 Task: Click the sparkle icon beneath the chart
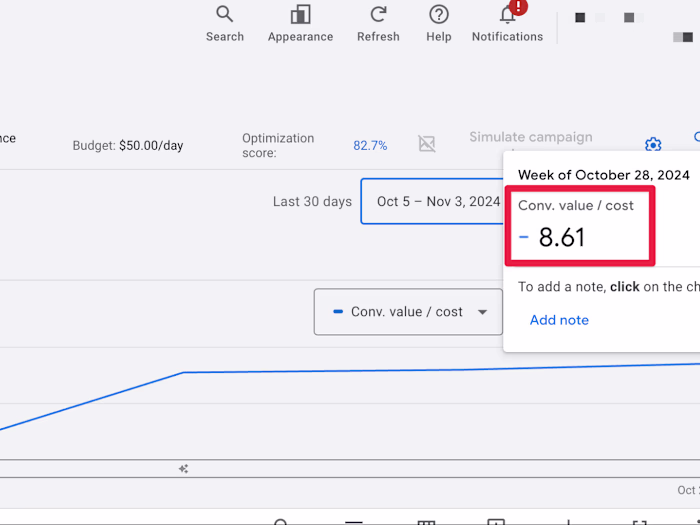coord(183,469)
